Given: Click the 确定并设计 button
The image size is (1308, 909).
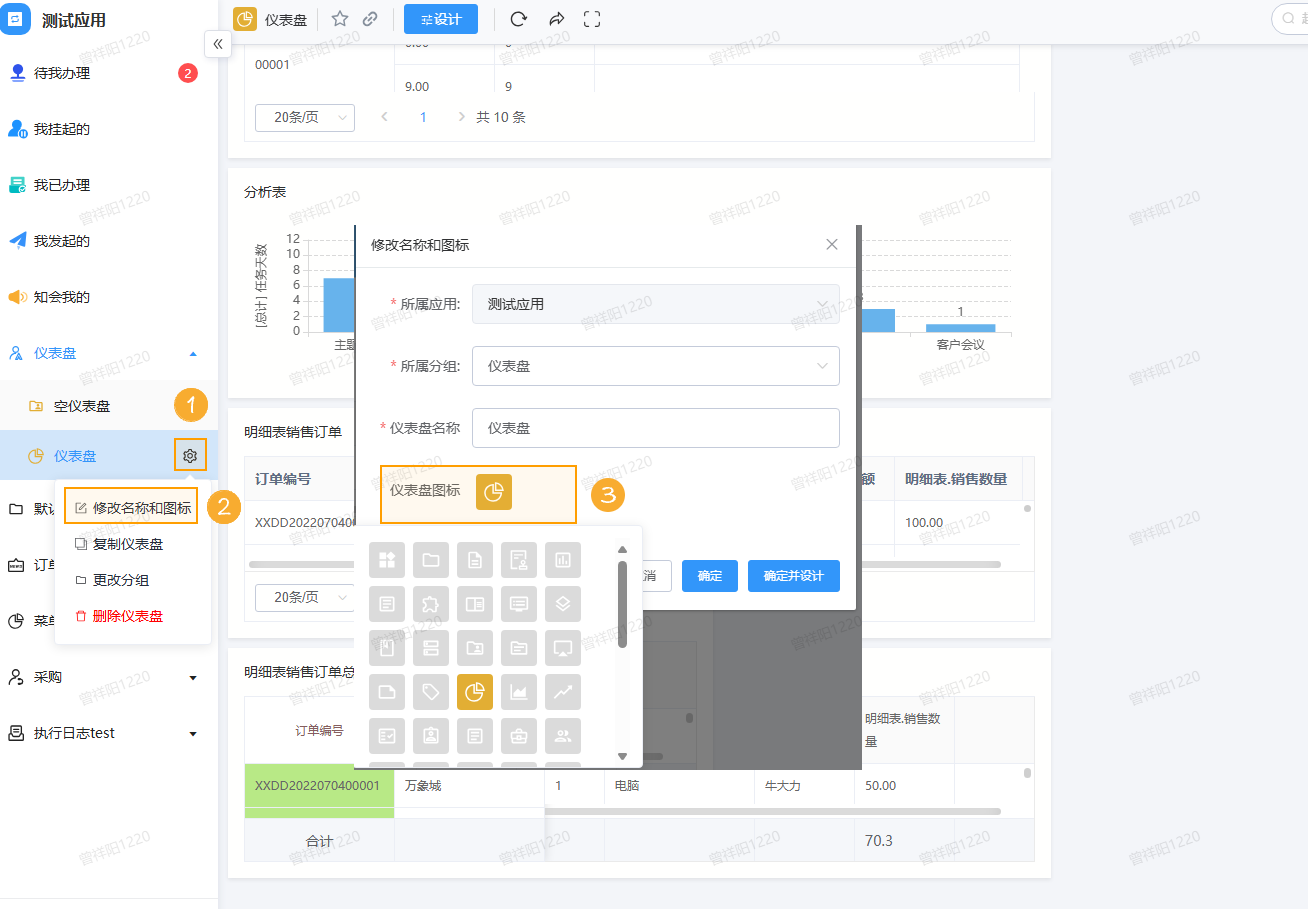Looking at the screenshot, I should click(x=793, y=576).
